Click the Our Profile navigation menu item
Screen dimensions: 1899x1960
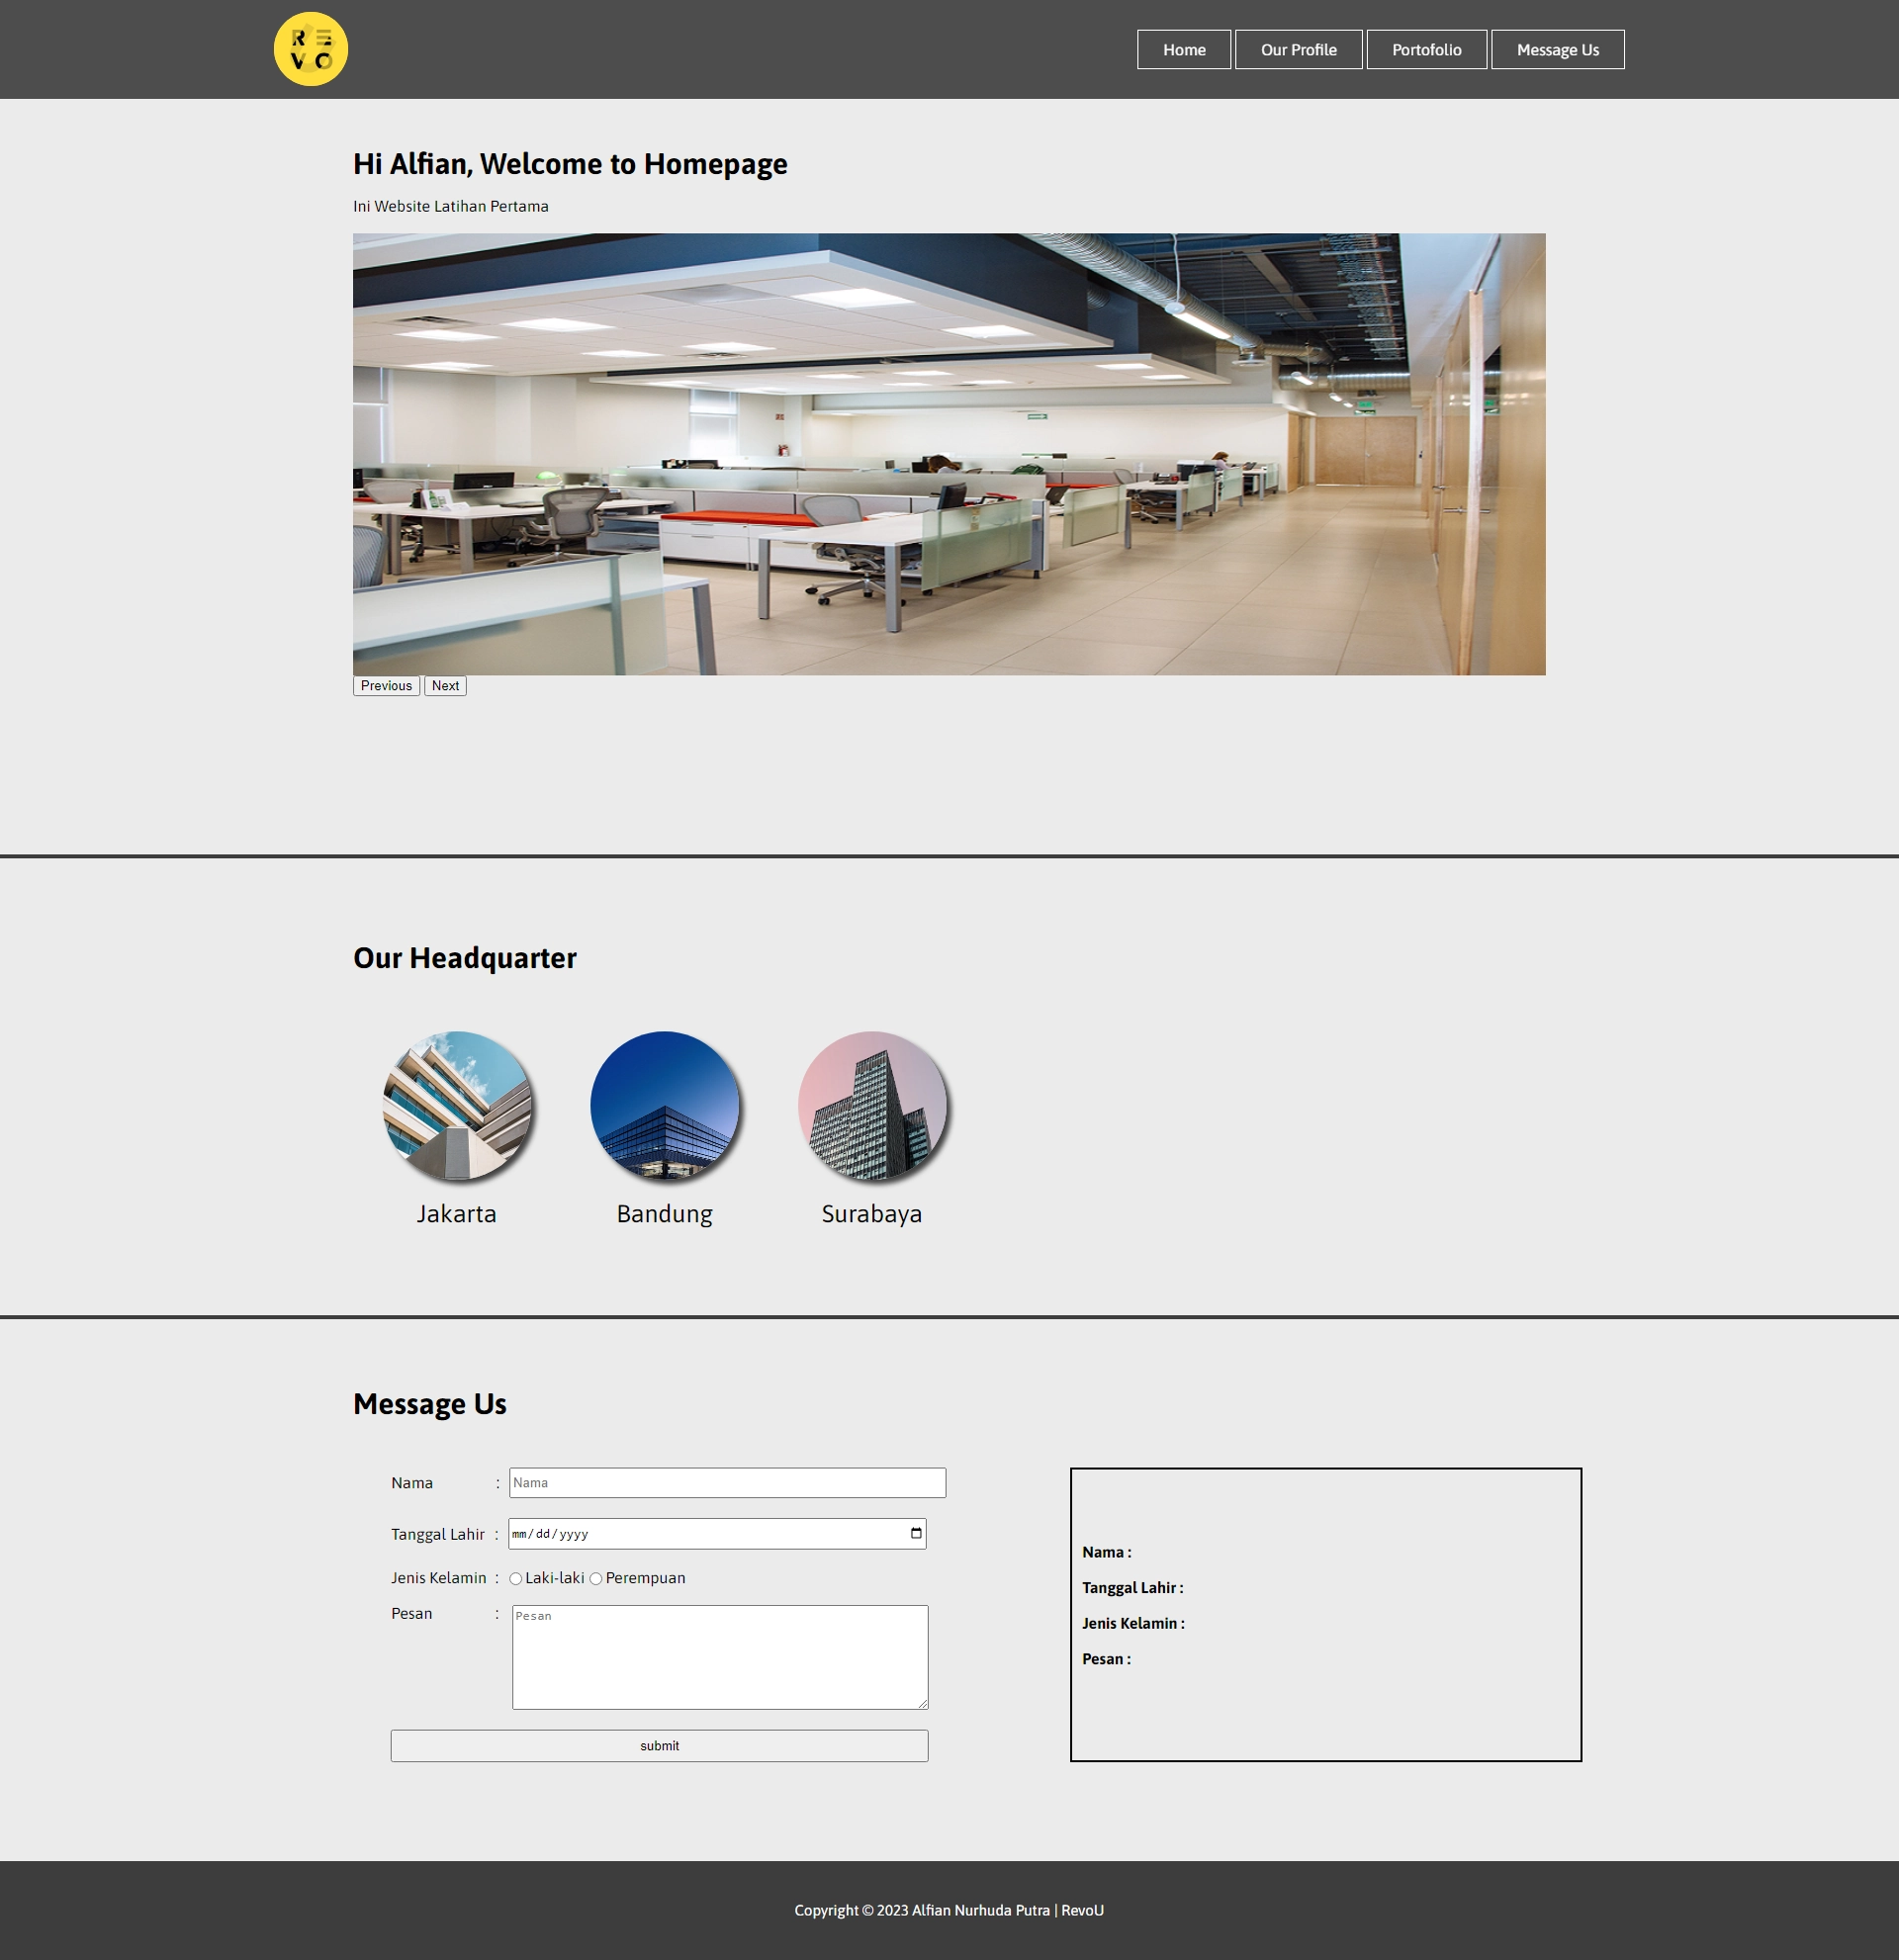coord(1299,49)
